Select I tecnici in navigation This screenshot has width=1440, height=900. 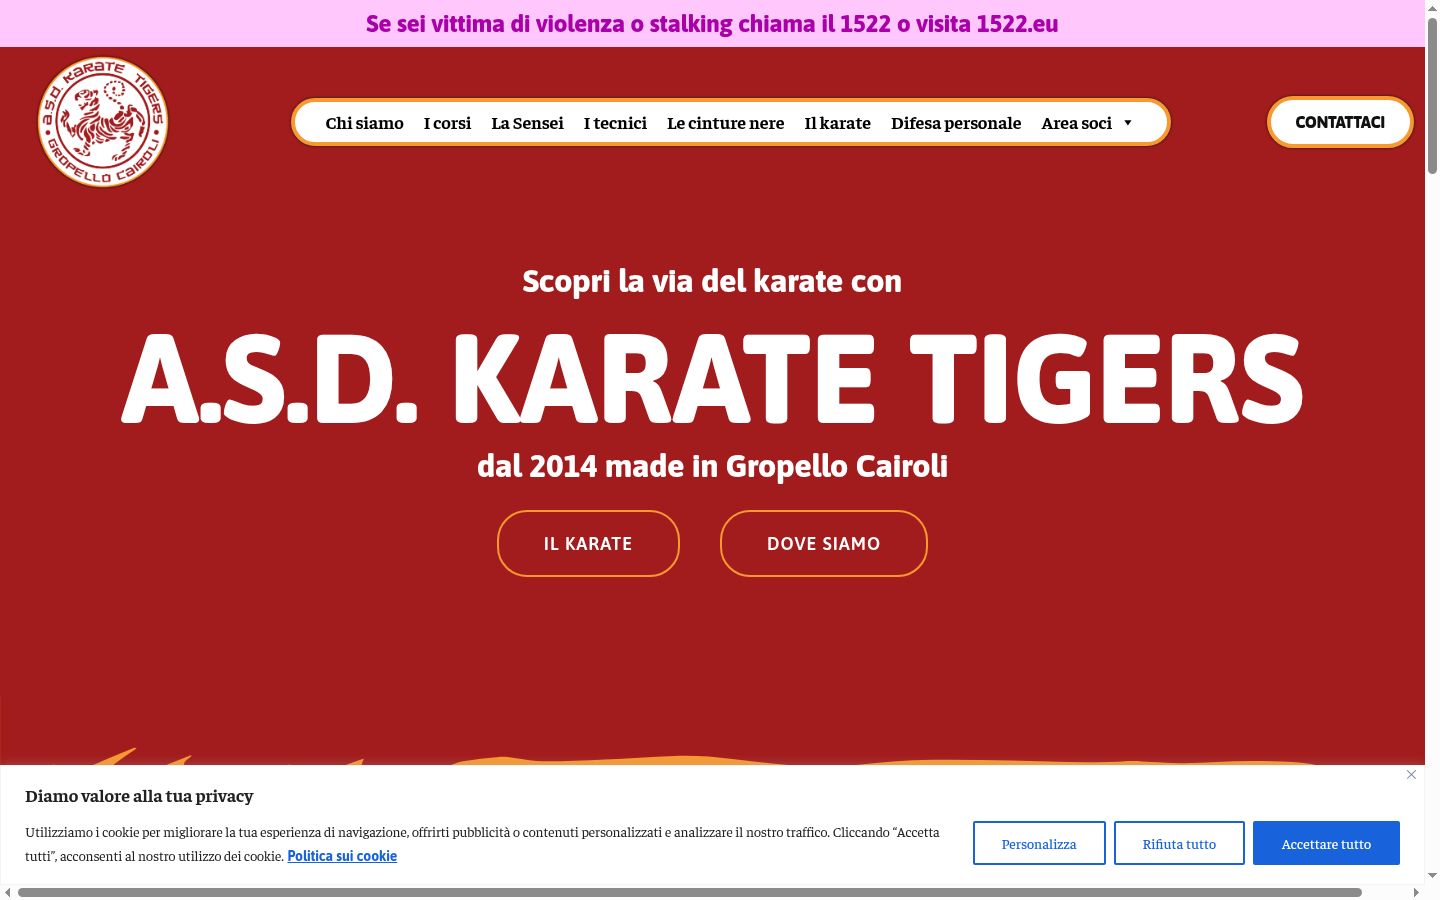615,123
